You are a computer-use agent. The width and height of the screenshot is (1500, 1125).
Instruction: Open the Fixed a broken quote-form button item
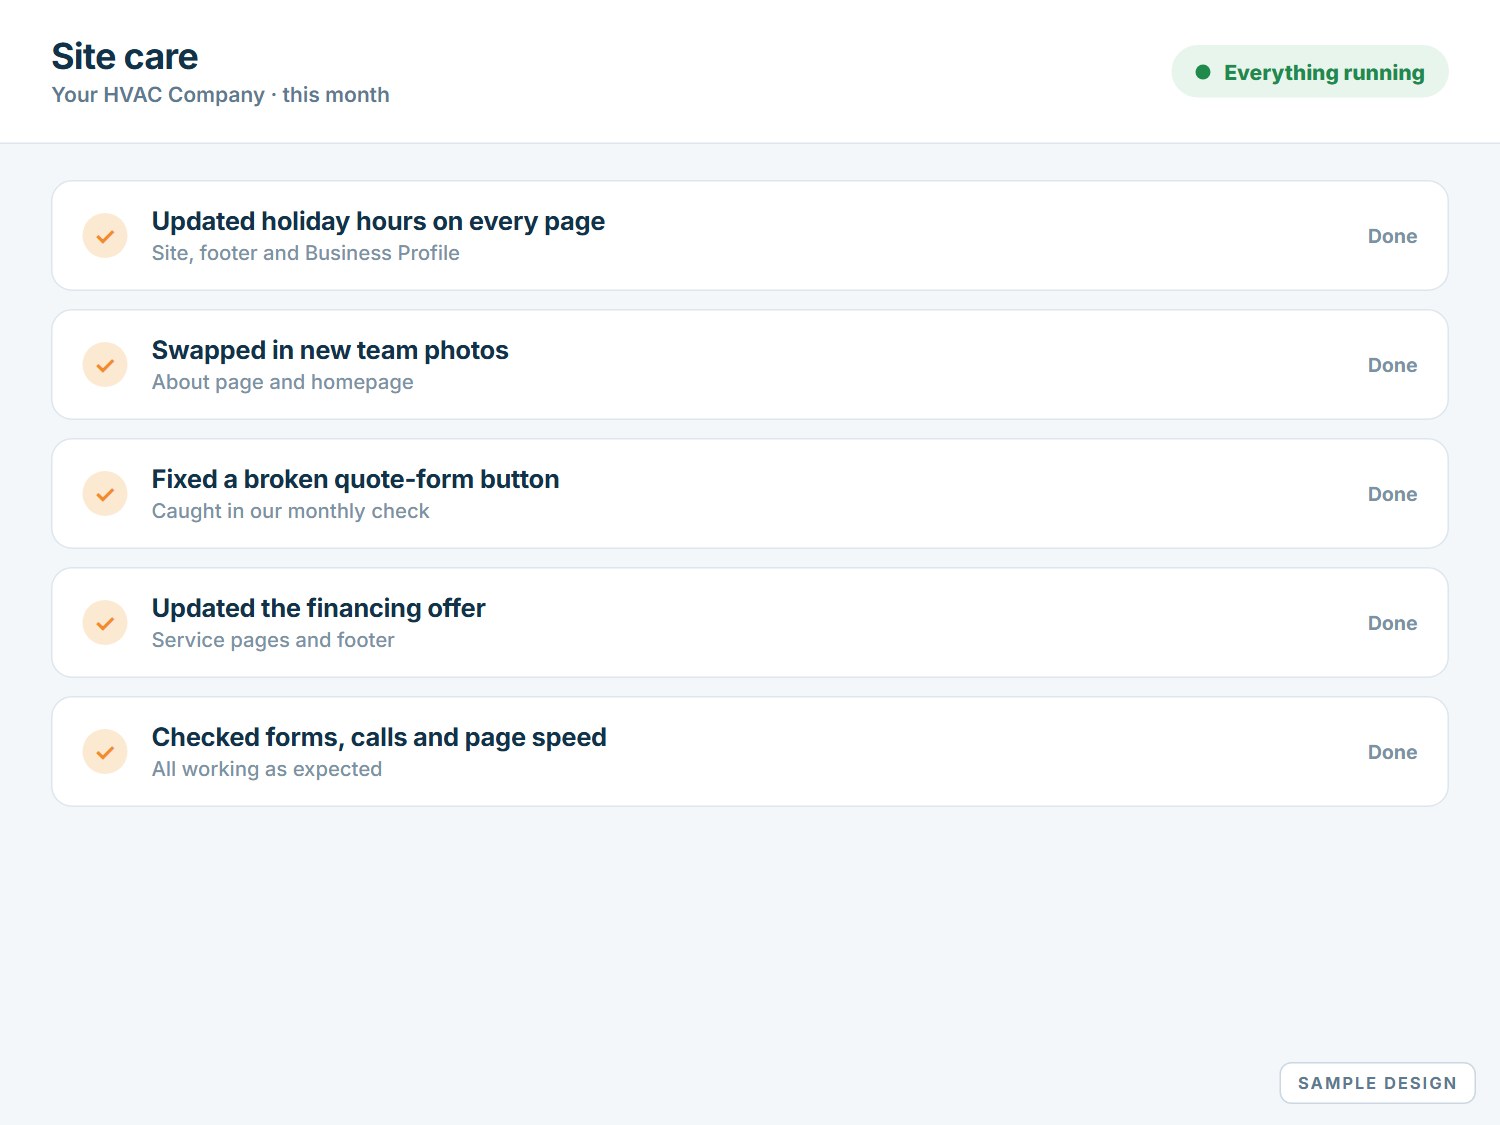click(750, 494)
